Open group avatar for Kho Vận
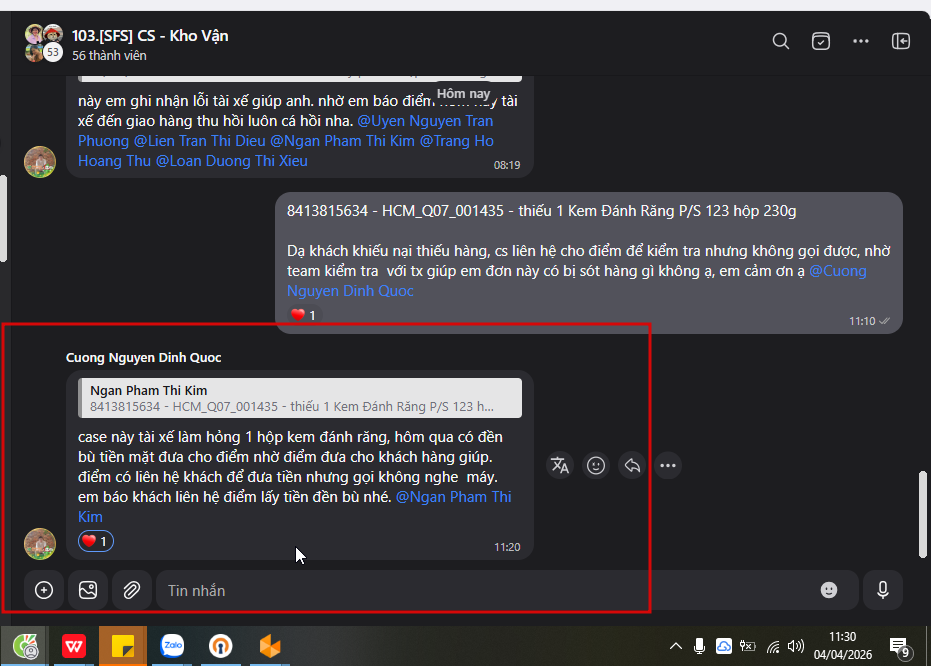 click(x=43, y=43)
